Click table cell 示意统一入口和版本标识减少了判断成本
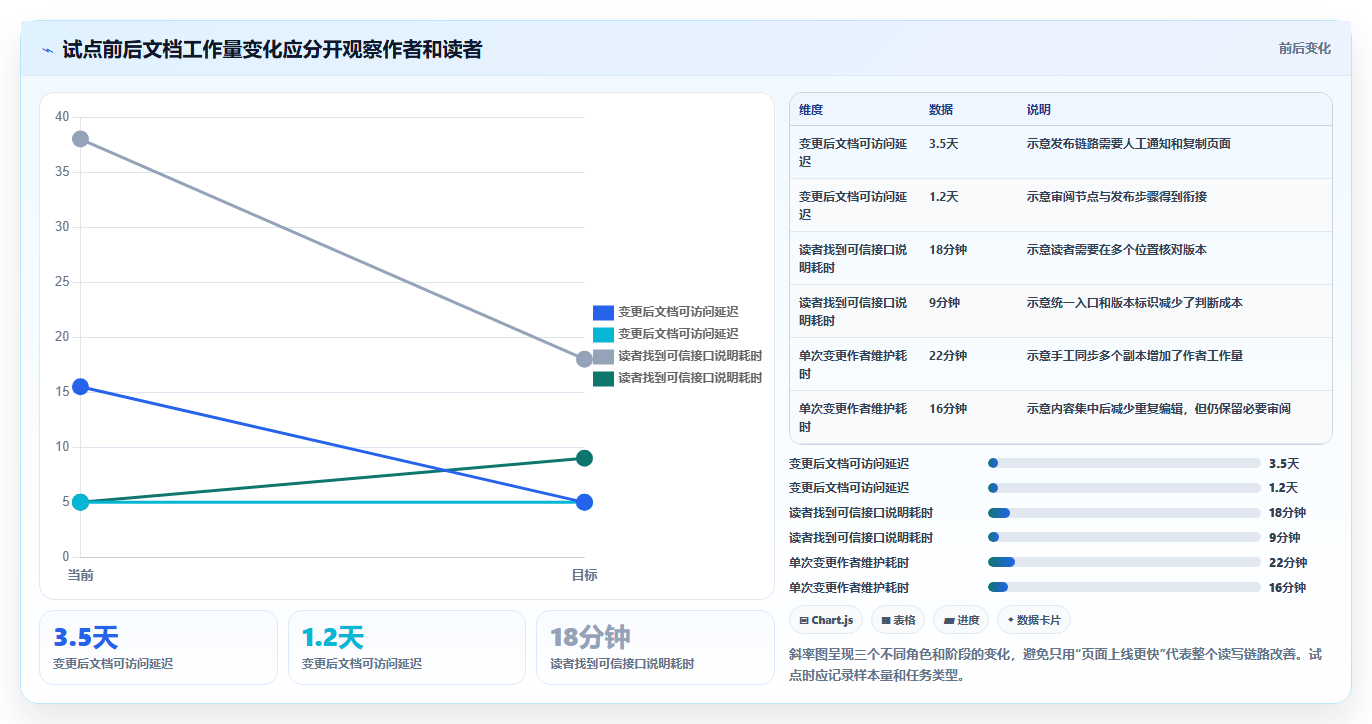This screenshot has width=1372, height=724. (1135, 303)
